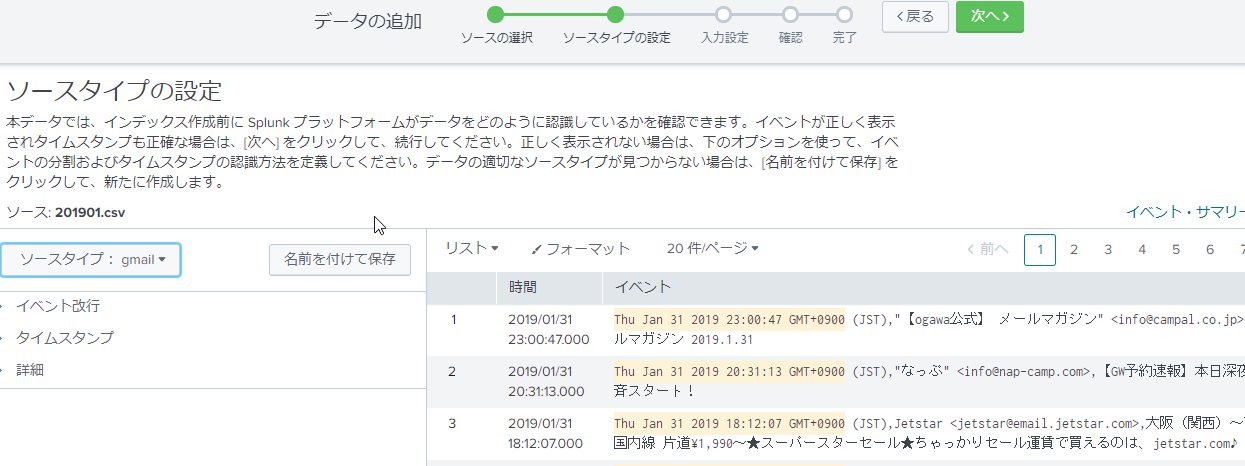Click highlighted timestamp Thu Jan 31 2019 23:00:47
Screen dimensions: 1245x466
pos(729,319)
